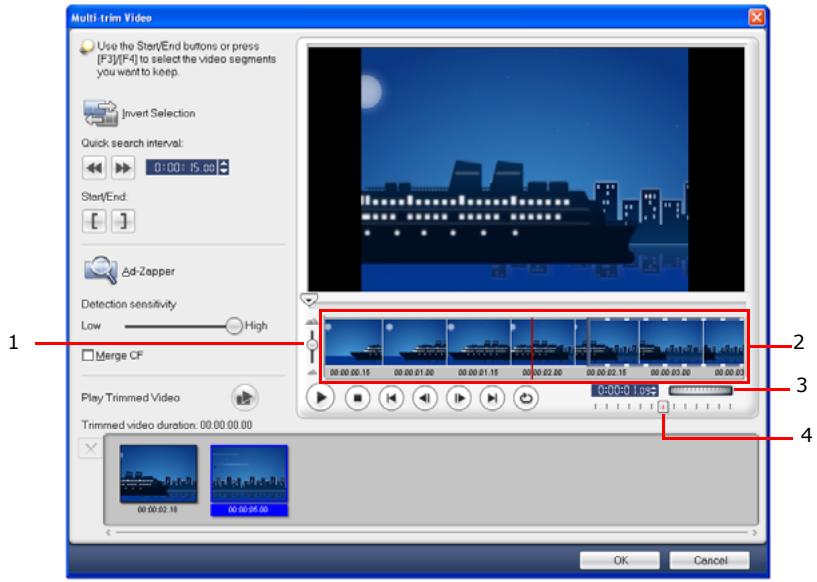Jump to the start of video
Viewport: 817px width, 582px height.
click(x=391, y=398)
